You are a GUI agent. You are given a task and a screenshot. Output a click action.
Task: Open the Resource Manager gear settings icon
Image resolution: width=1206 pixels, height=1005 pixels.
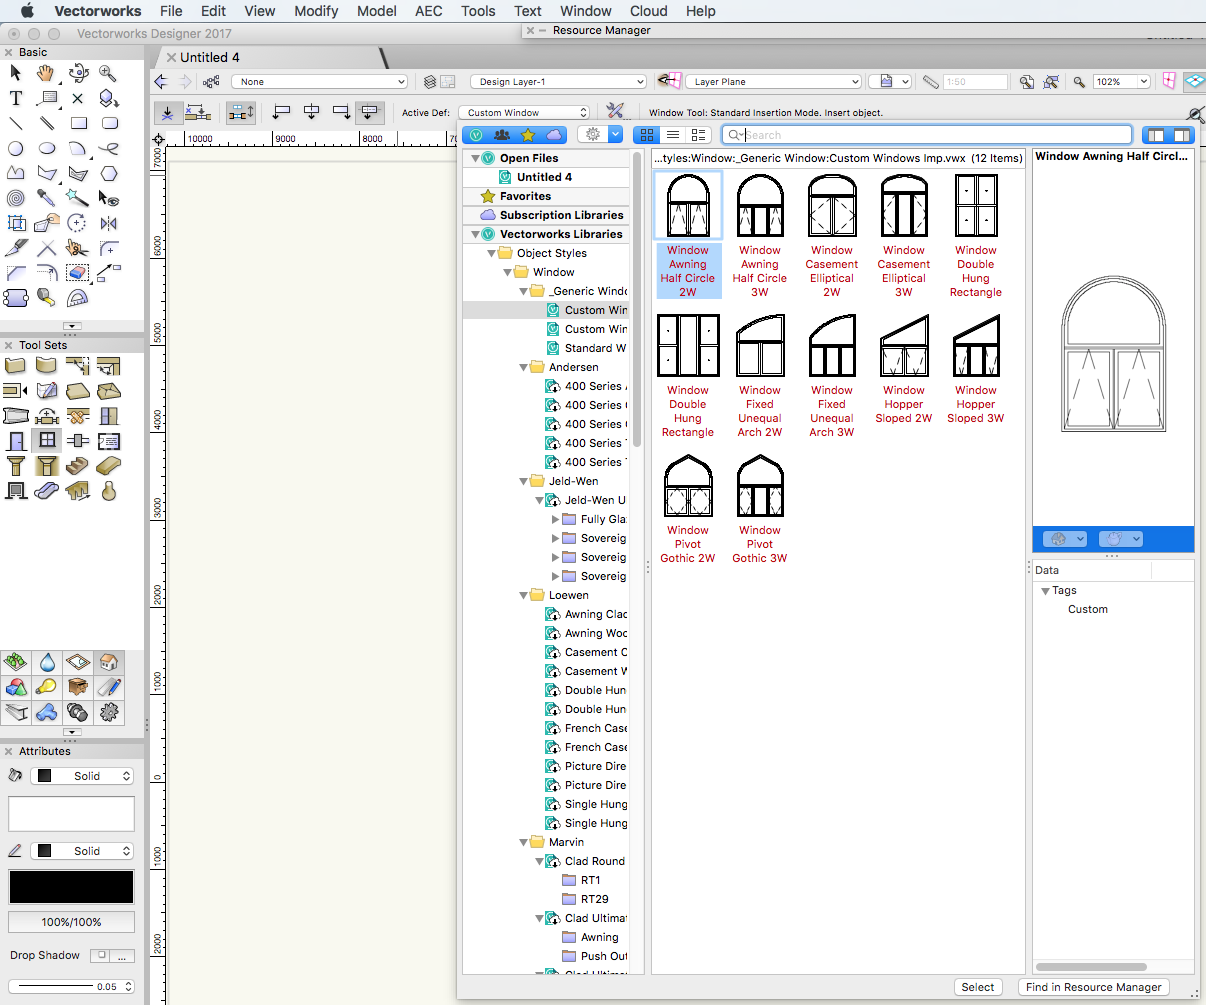point(593,133)
